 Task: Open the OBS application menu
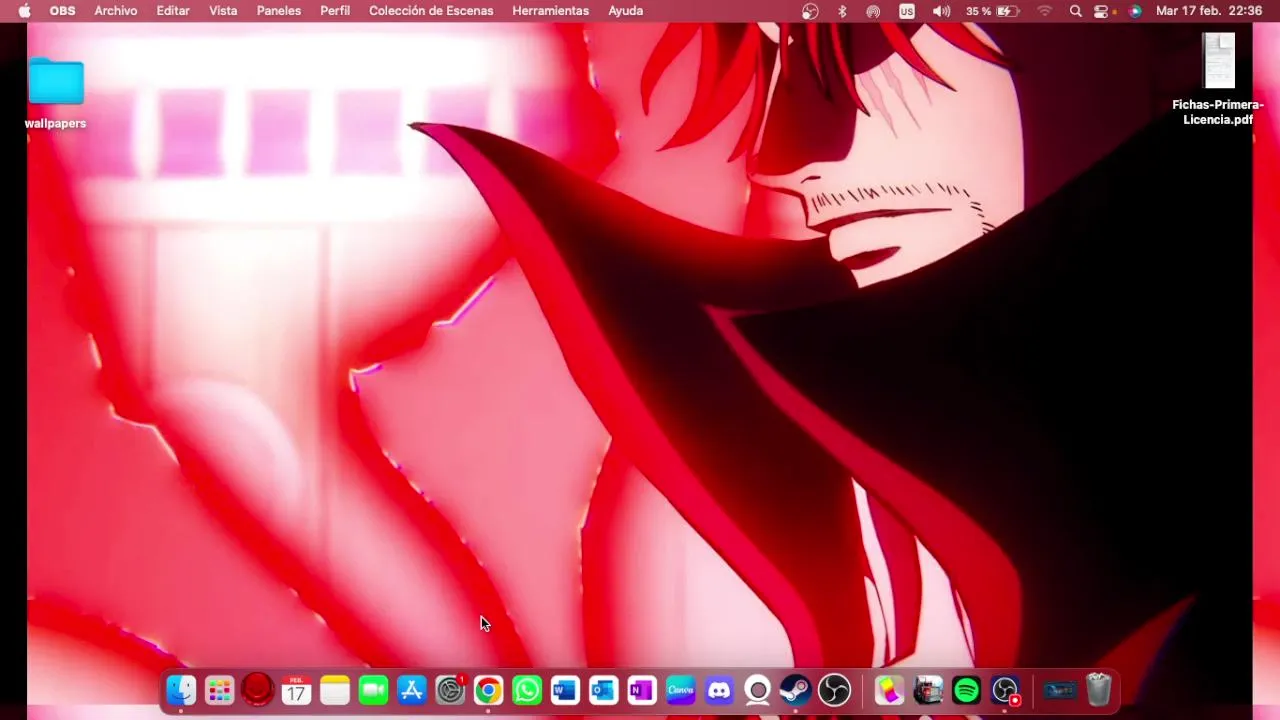click(62, 11)
